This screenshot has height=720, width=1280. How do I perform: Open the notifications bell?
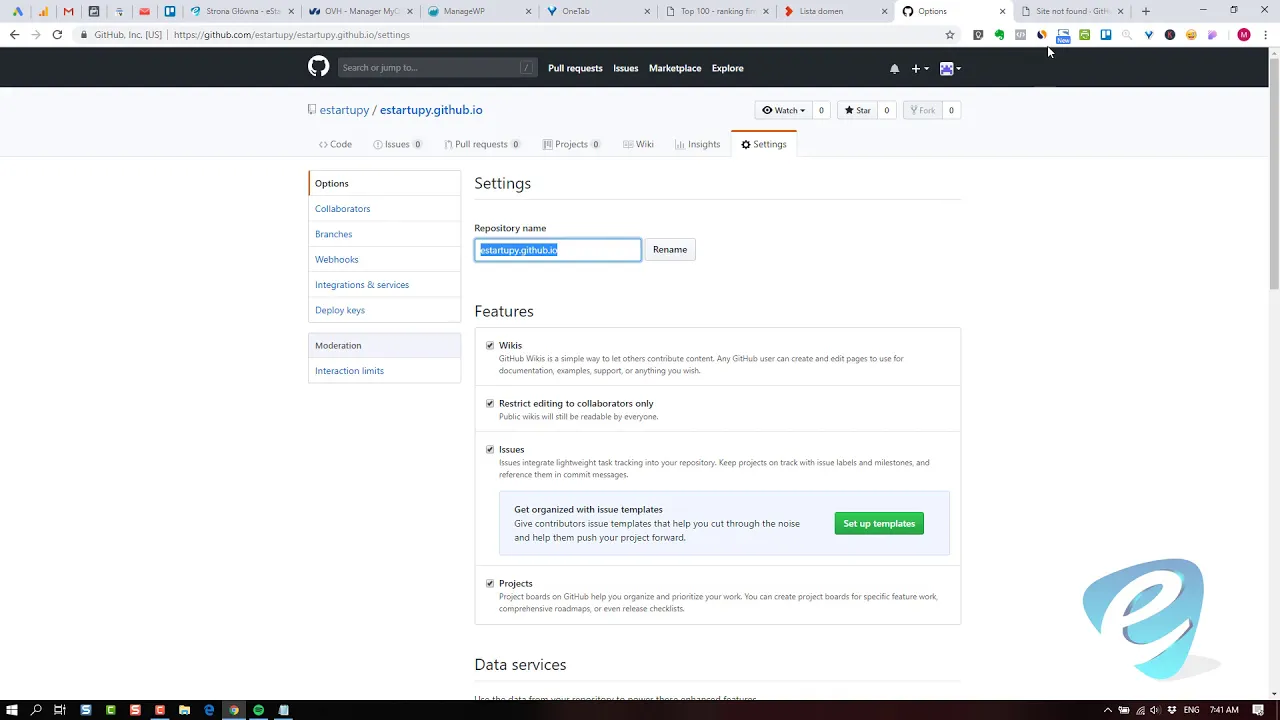click(894, 69)
